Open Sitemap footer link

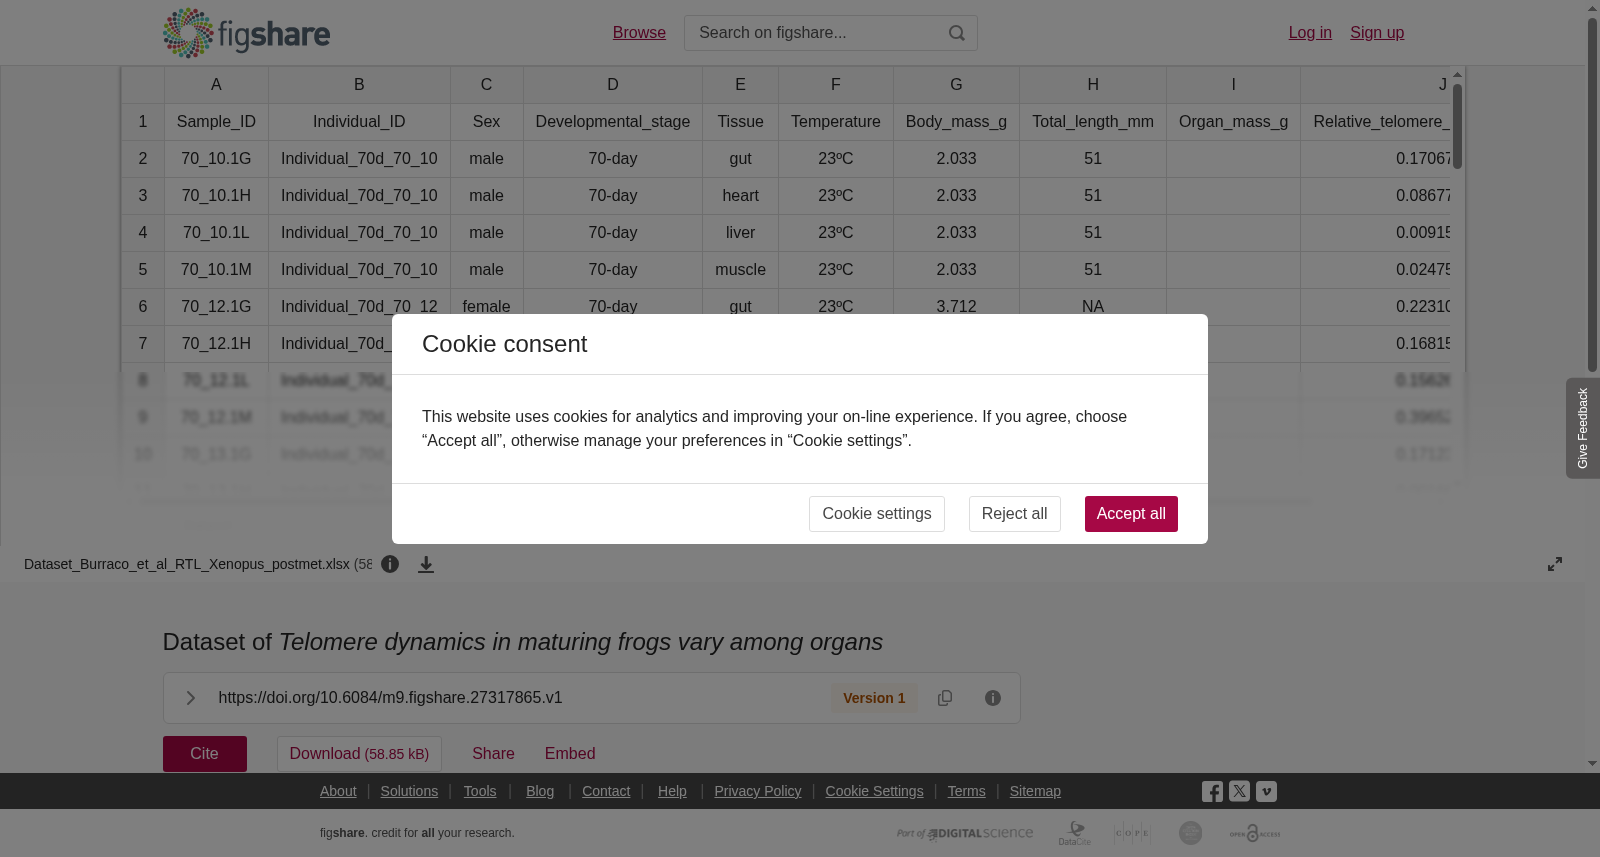coord(1035,791)
